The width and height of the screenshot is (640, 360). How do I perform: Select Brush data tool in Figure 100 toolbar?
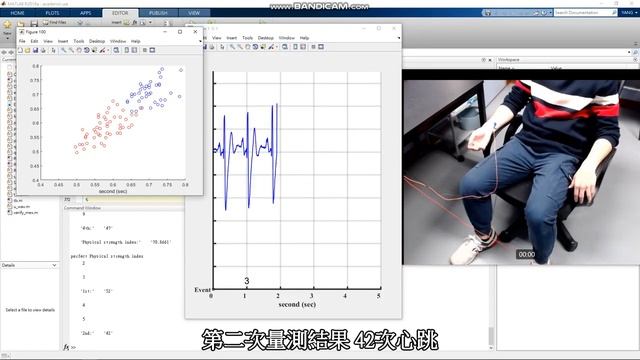pos(102,50)
